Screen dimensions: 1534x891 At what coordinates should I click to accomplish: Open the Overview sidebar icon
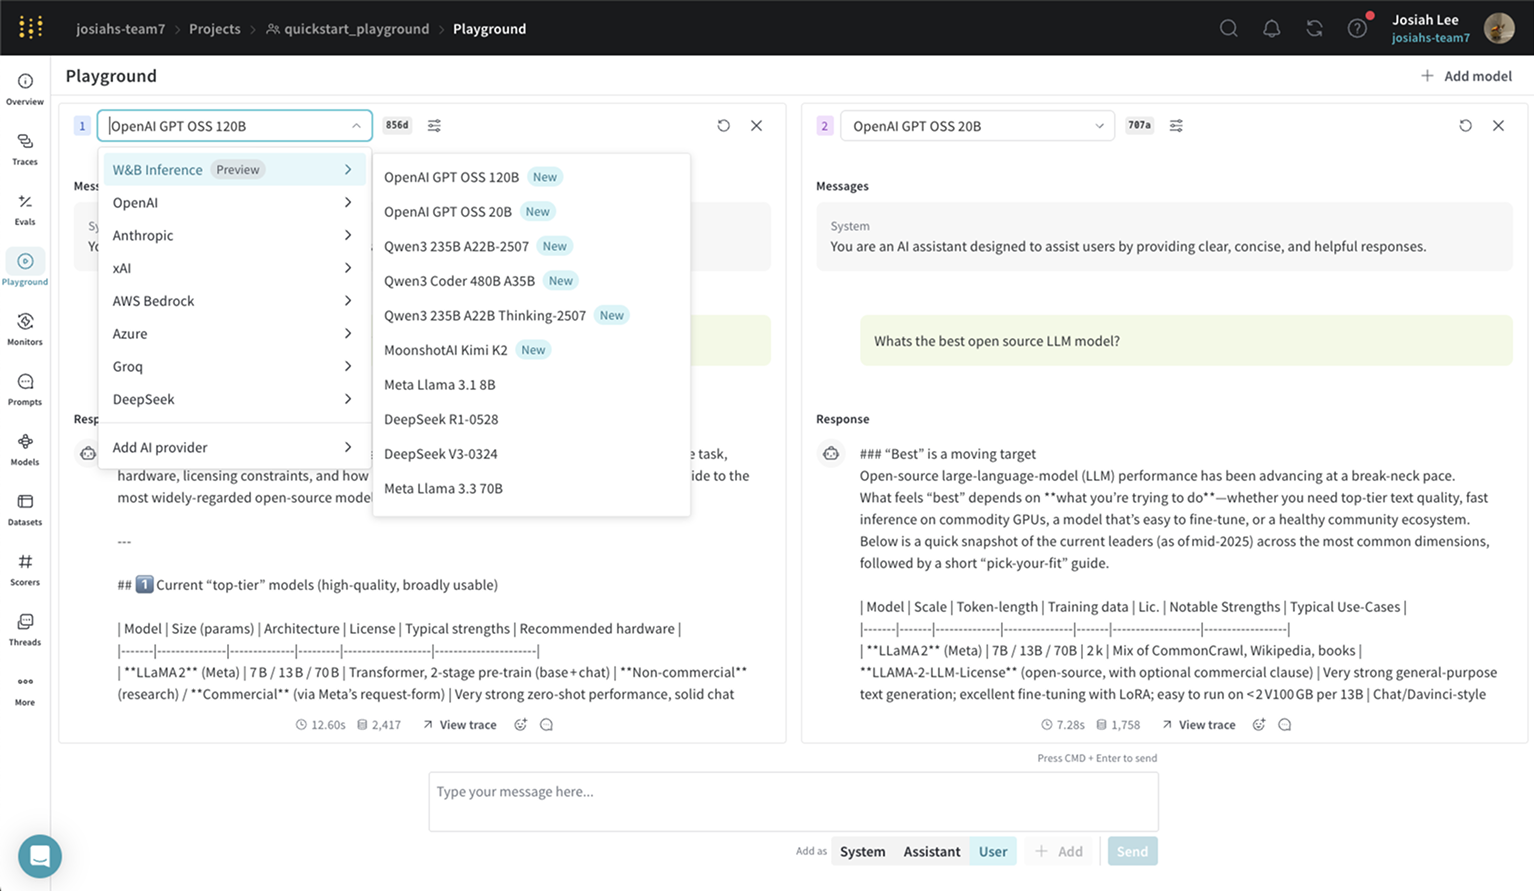pos(25,88)
